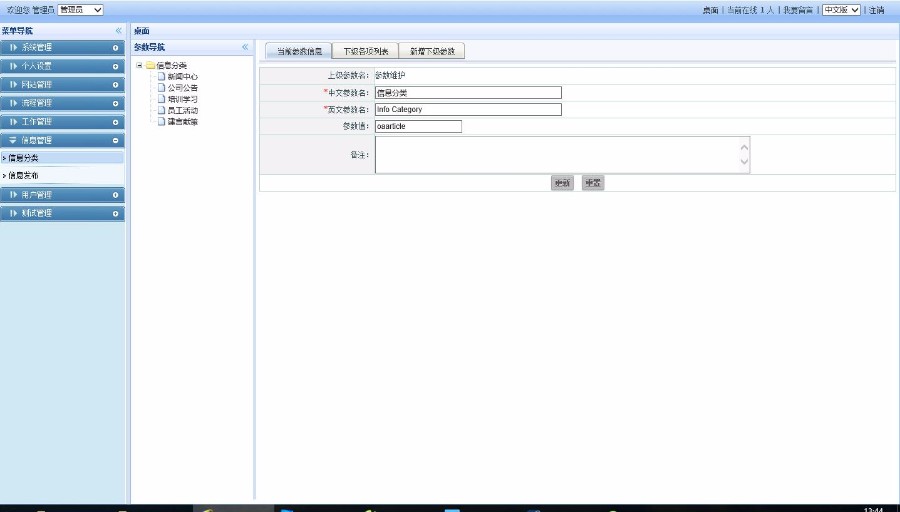Click the 桌面 link in the top bar
The image size is (900, 512).
click(711, 10)
